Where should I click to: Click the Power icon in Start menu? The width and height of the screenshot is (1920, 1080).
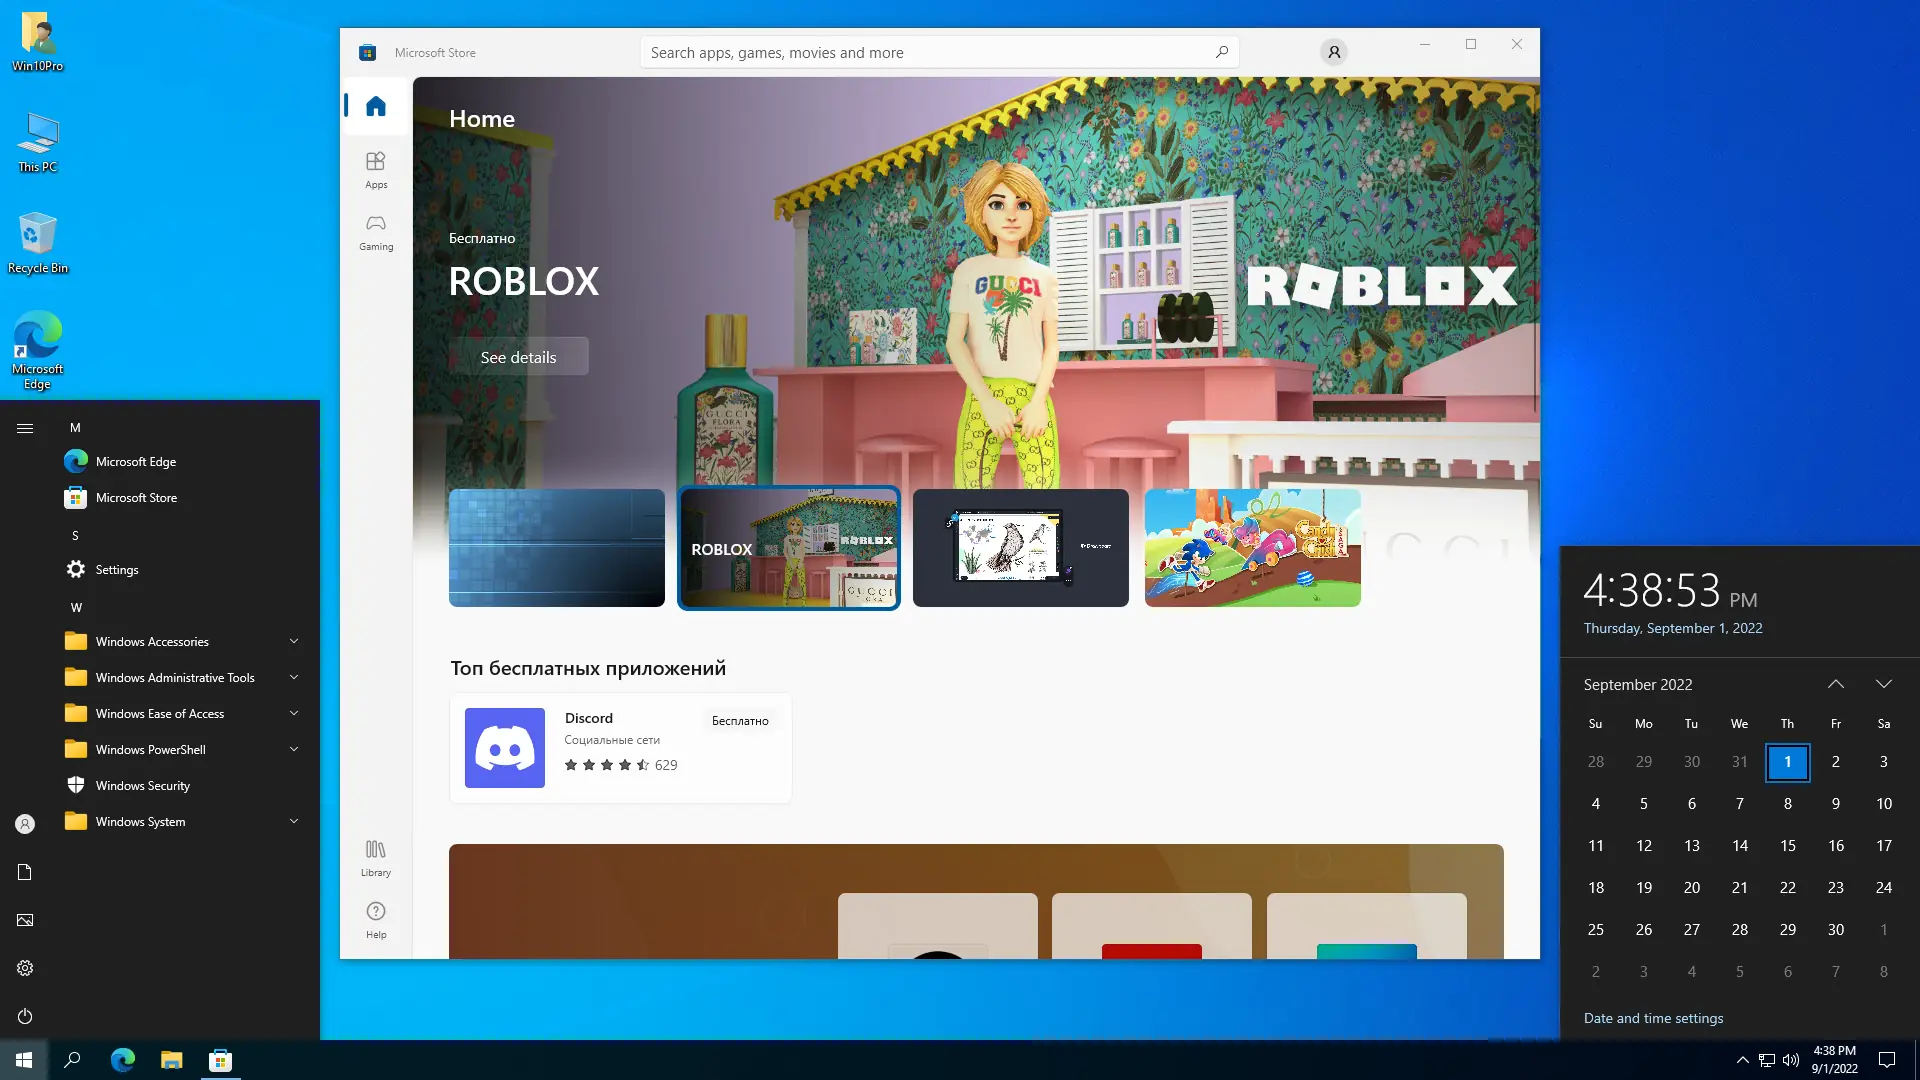tap(25, 1016)
